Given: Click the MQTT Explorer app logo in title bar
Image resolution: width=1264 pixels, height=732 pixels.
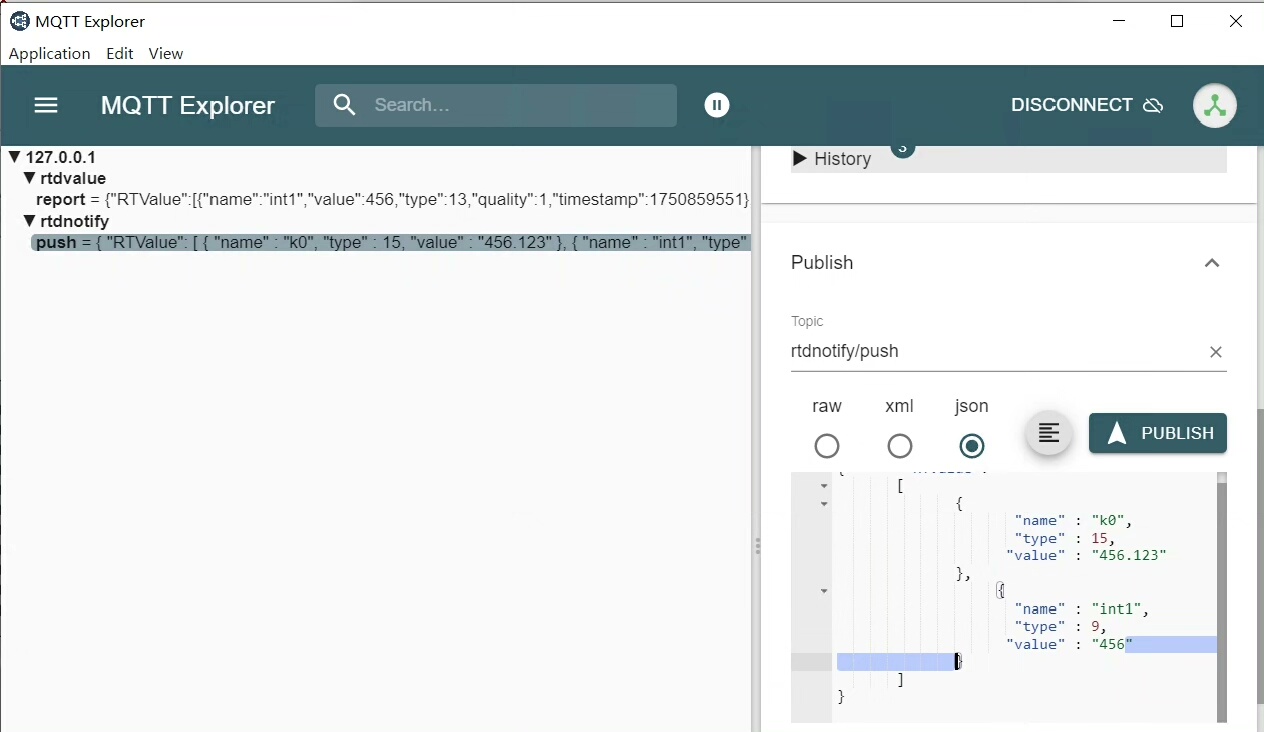Looking at the screenshot, I should tap(19, 21).
